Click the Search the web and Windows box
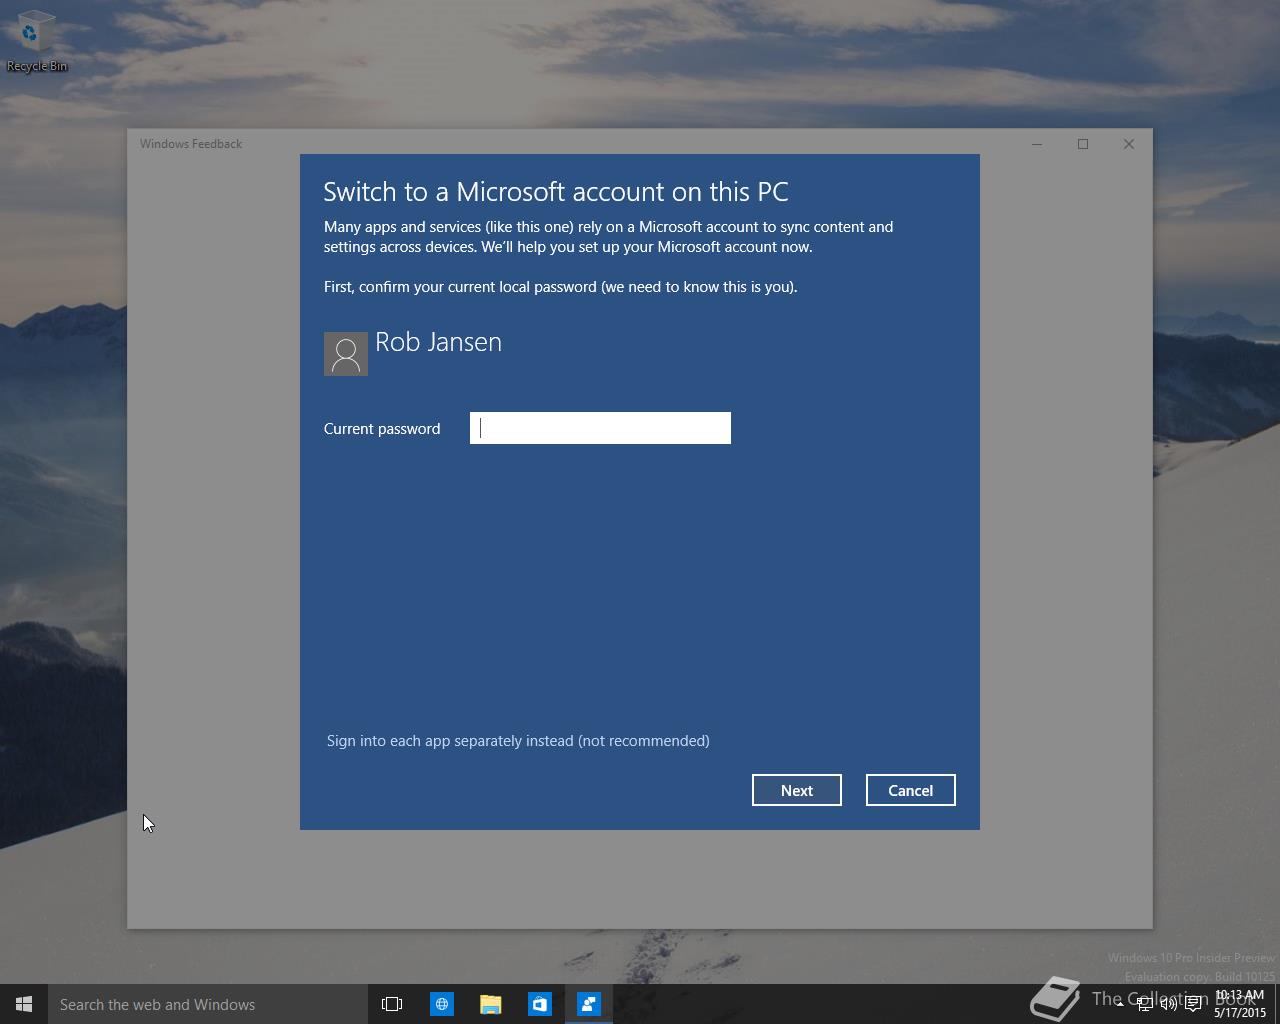 [208, 1004]
